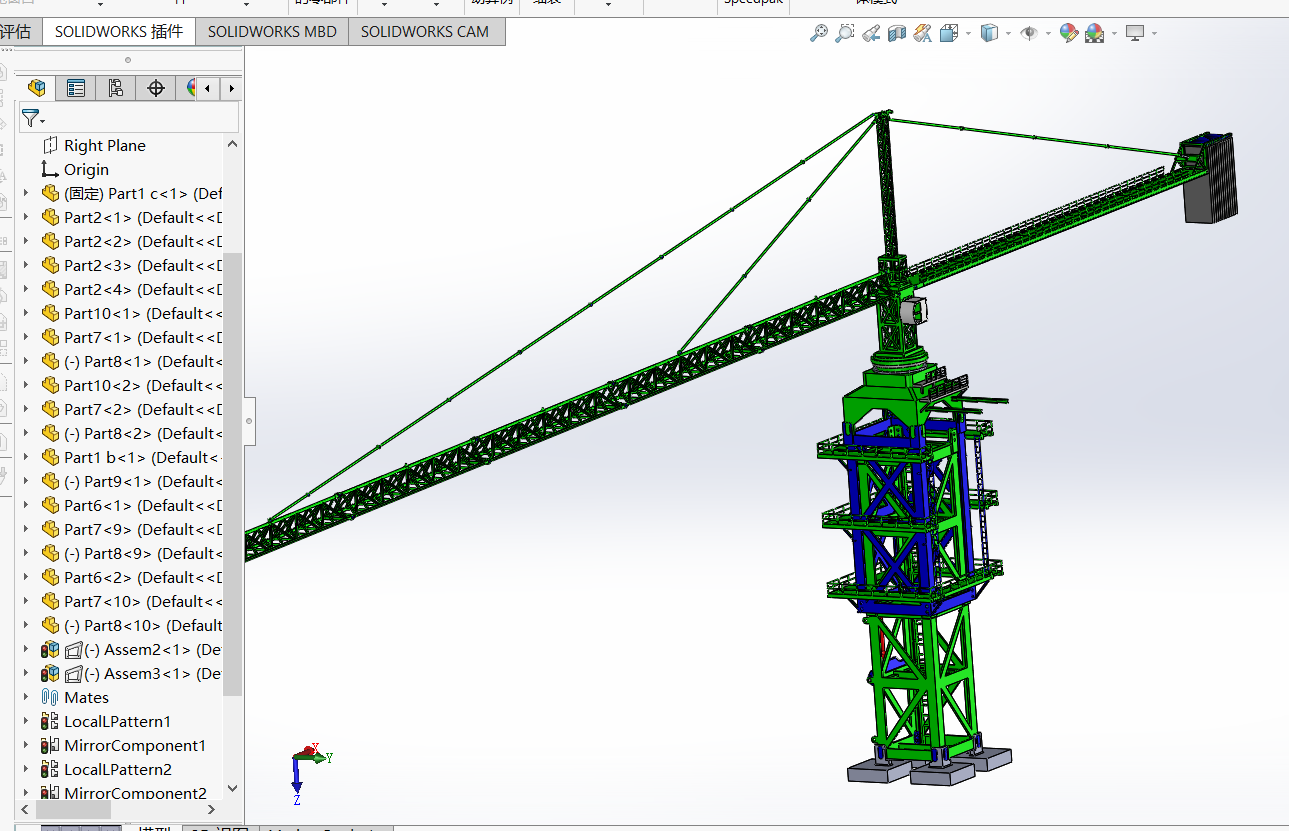The height and width of the screenshot is (831, 1289).
Task: Expand the Mates folder in tree
Action: click(26, 697)
